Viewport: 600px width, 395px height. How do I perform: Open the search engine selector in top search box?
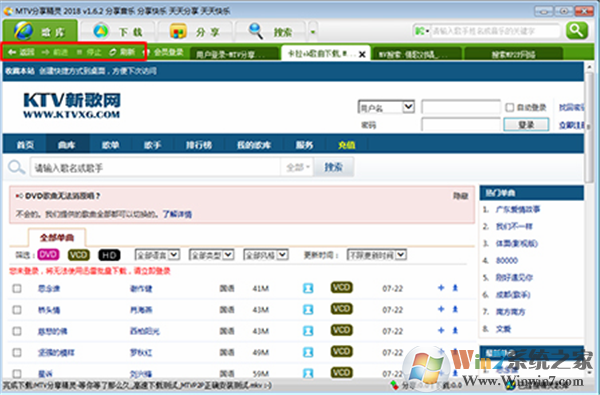[422, 31]
